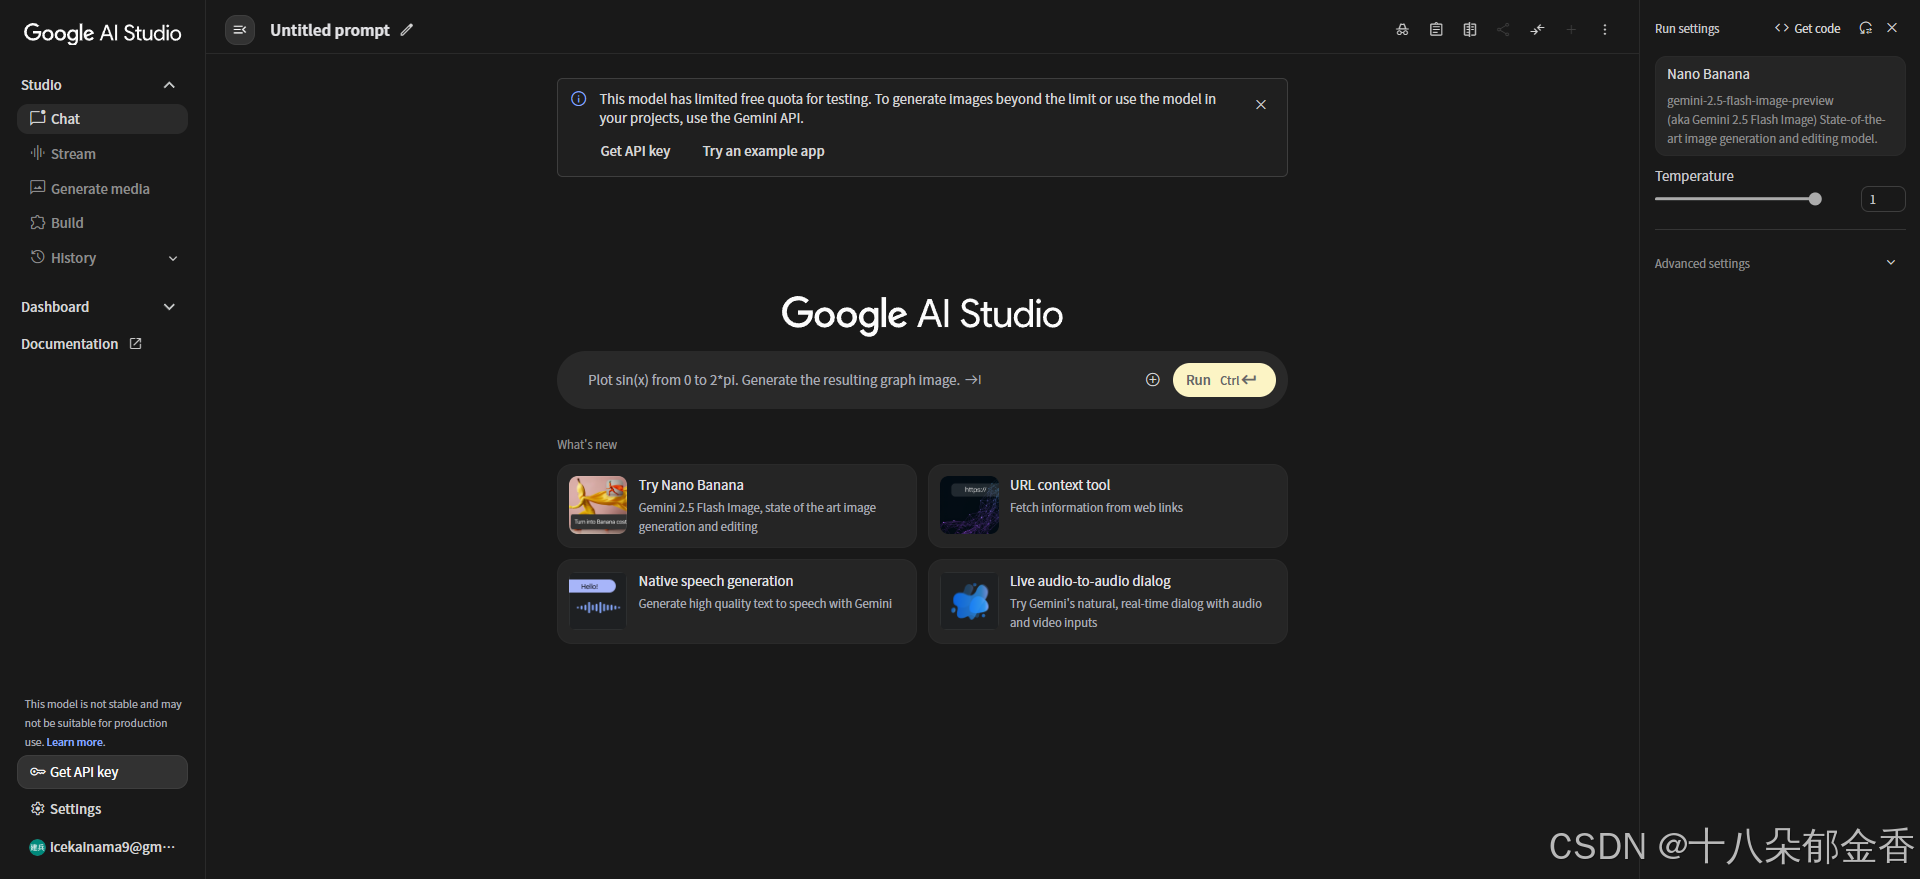Viewport: 1920px width, 879px height.
Task: Click the account avatar icon at bottom
Action: point(37,847)
